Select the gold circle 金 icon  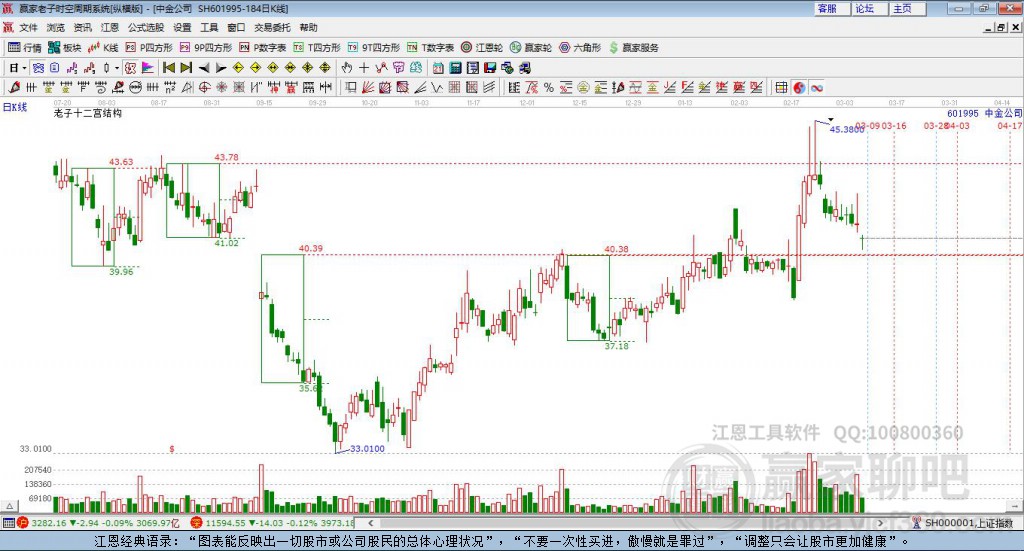click(x=583, y=87)
